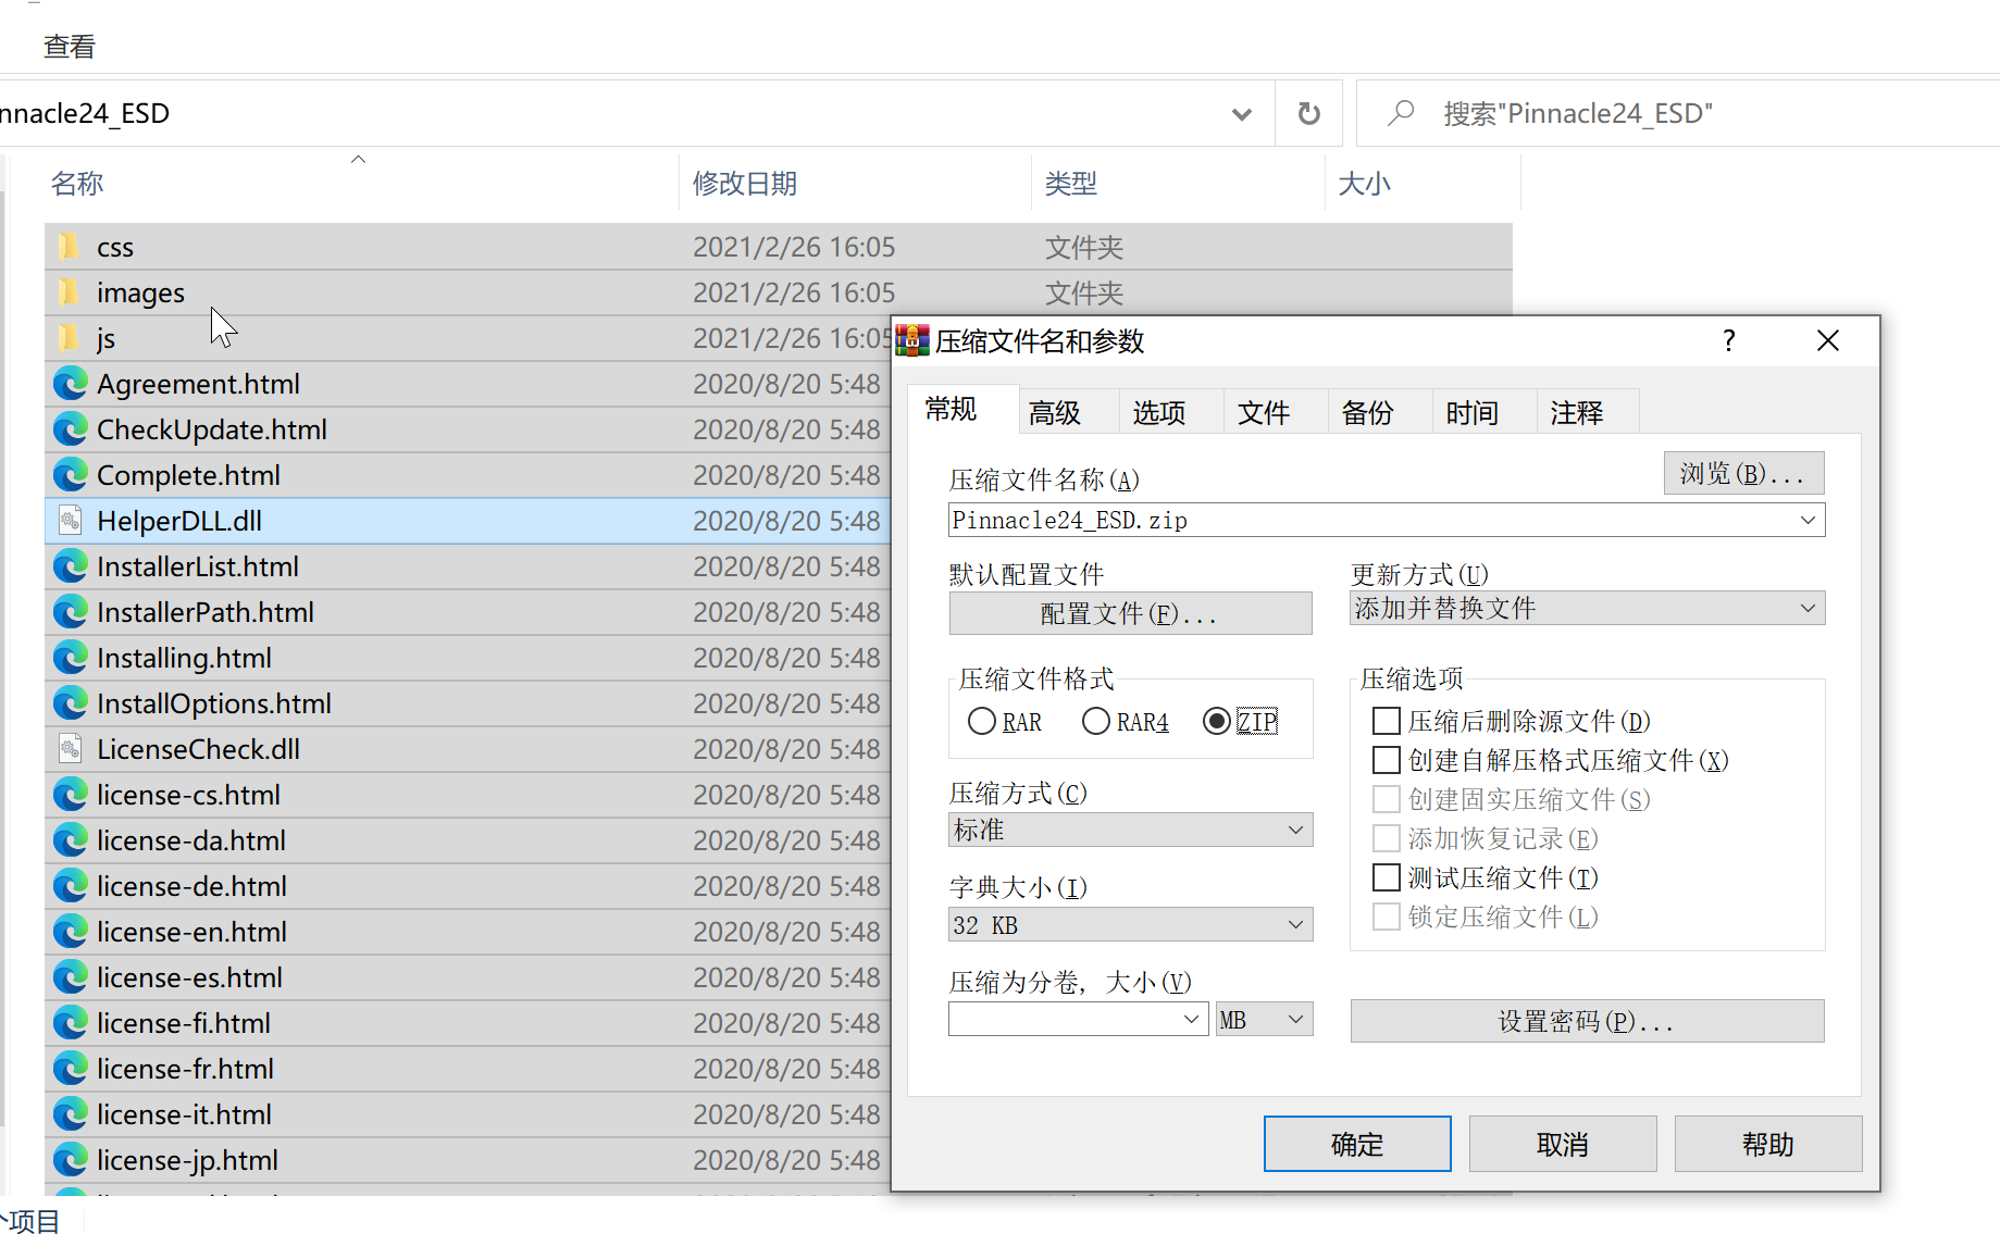Image resolution: width=2000 pixels, height=1234 pixels.
Task: Open the 查看 menu in Explorer
Action: tap(69, 46)
